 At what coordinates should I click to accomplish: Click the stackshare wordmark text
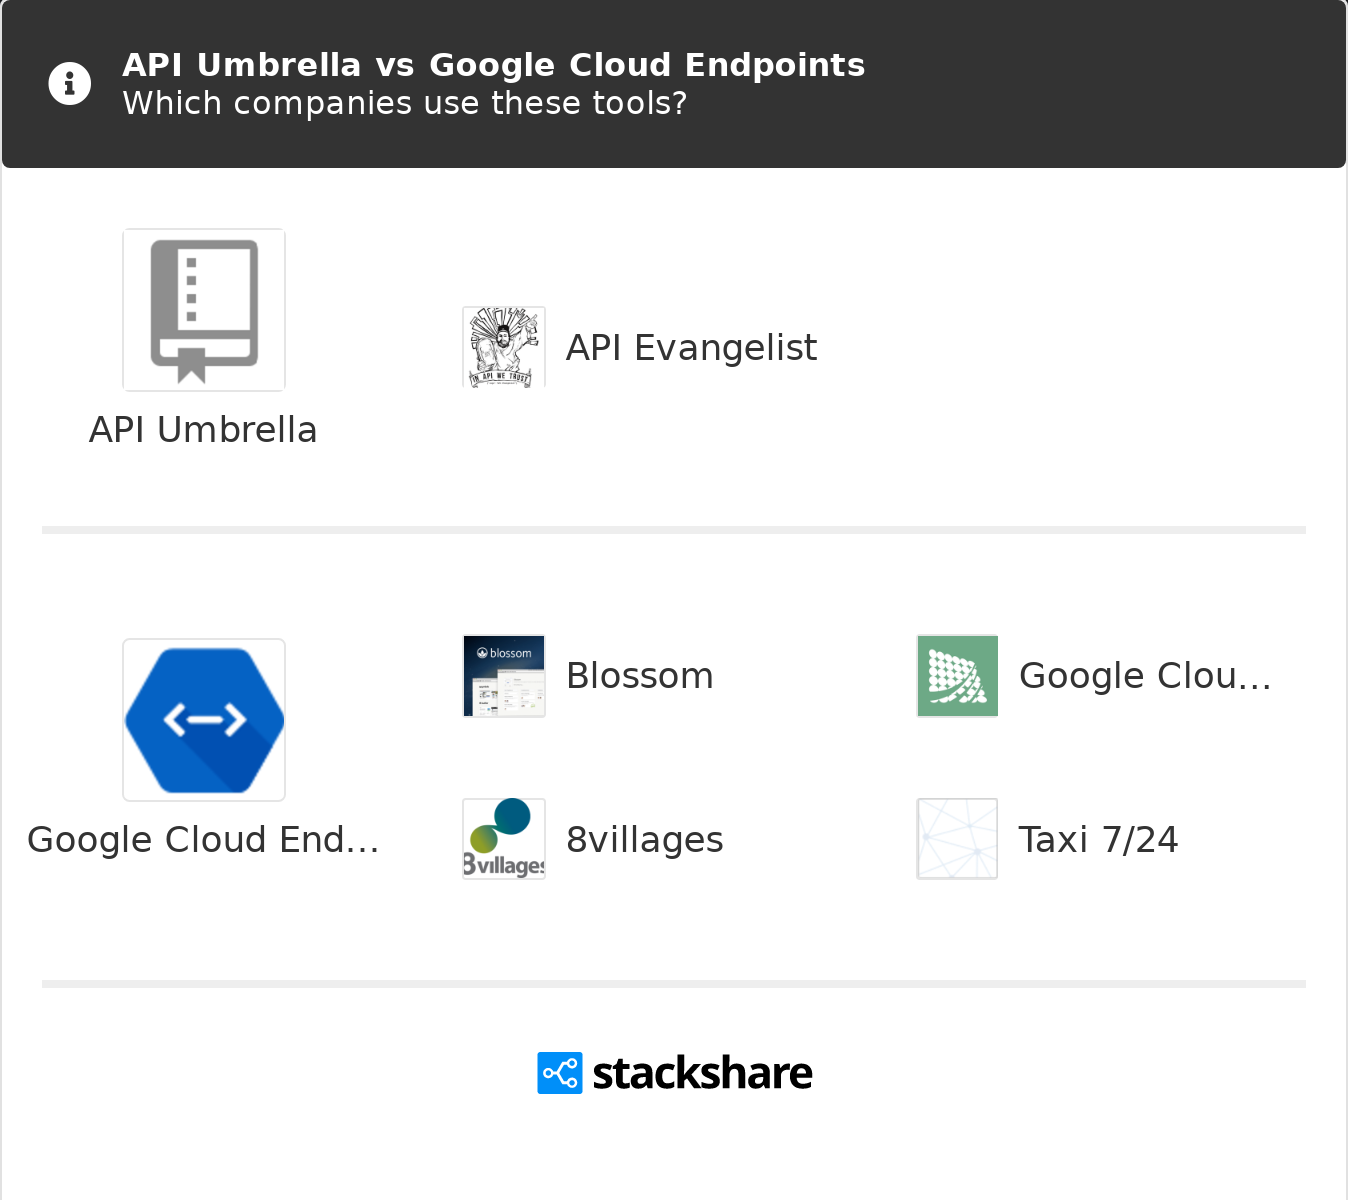tap(702, 1074)
